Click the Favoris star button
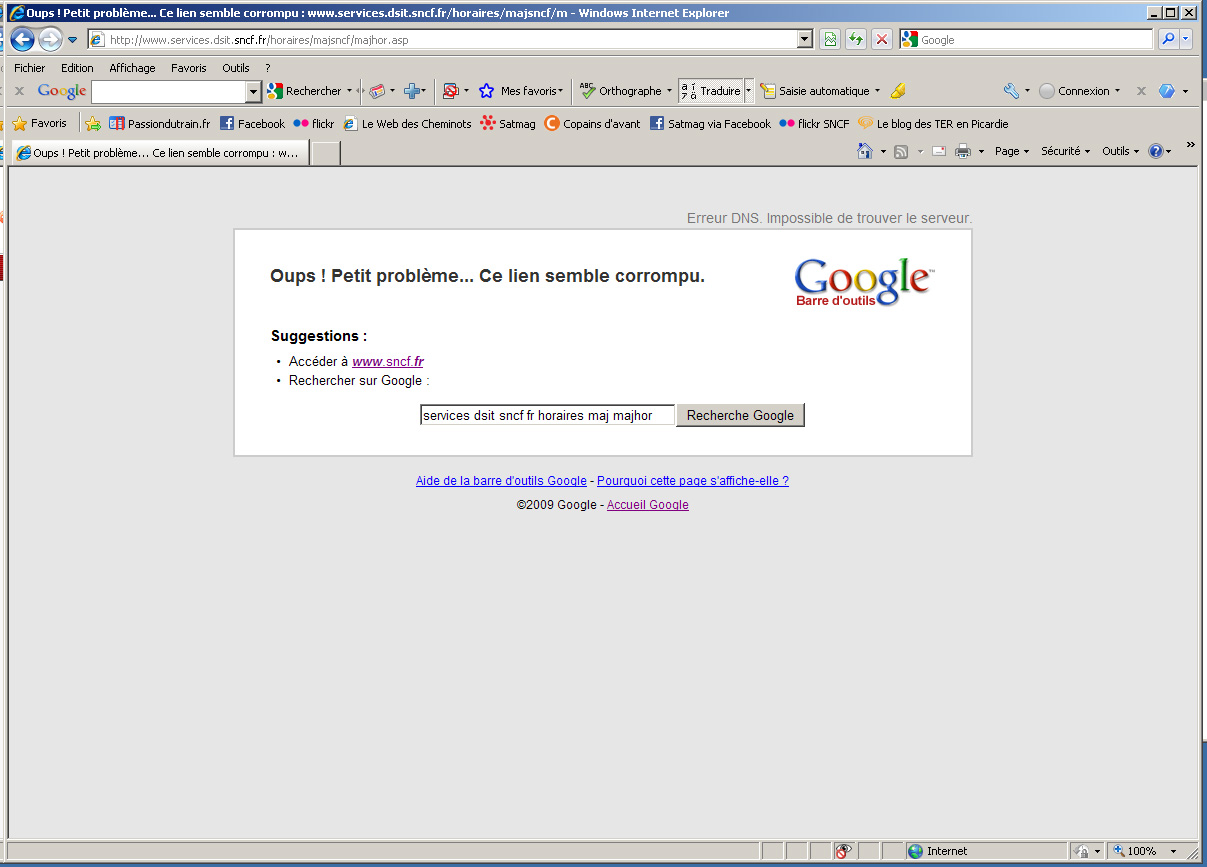The image size is (1207, 867). 40,124
